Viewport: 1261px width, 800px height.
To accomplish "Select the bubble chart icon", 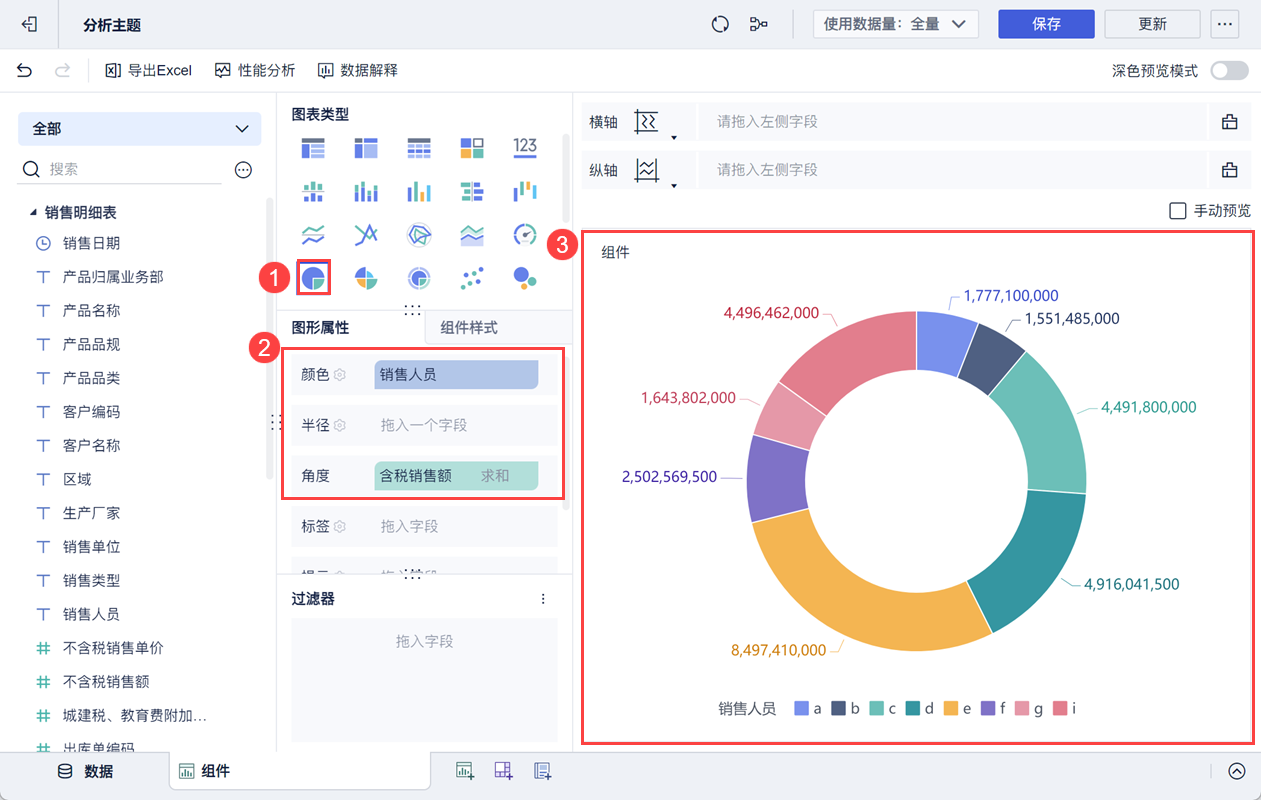I will [525, 278].
